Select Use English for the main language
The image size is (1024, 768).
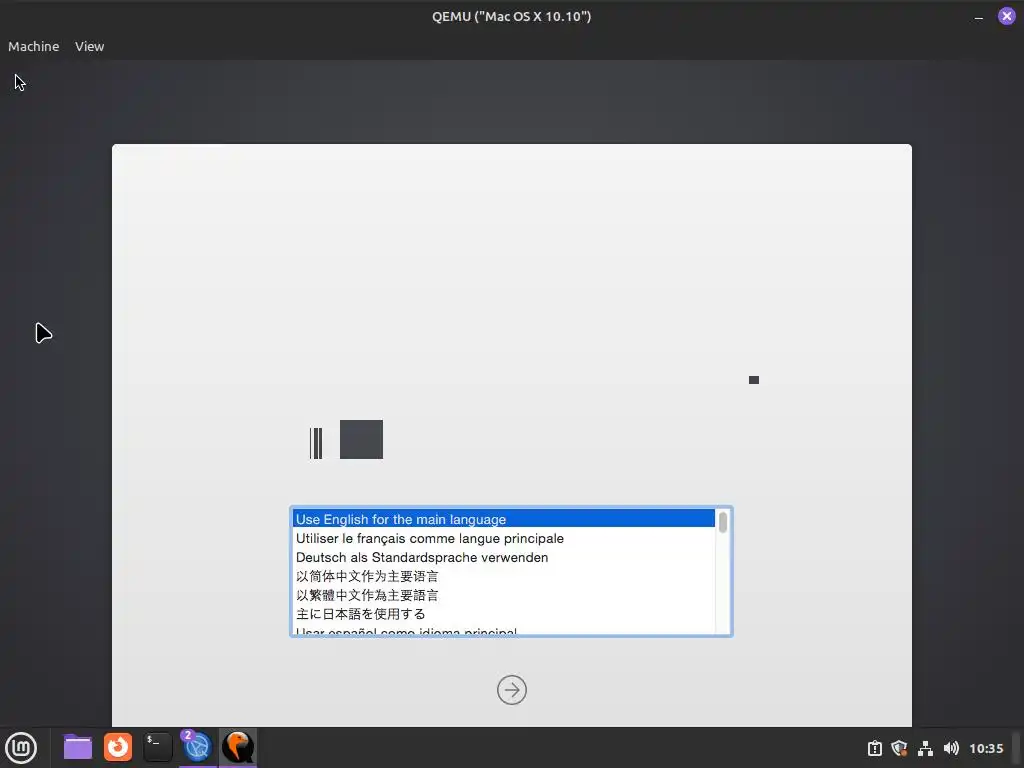(504, 519)
